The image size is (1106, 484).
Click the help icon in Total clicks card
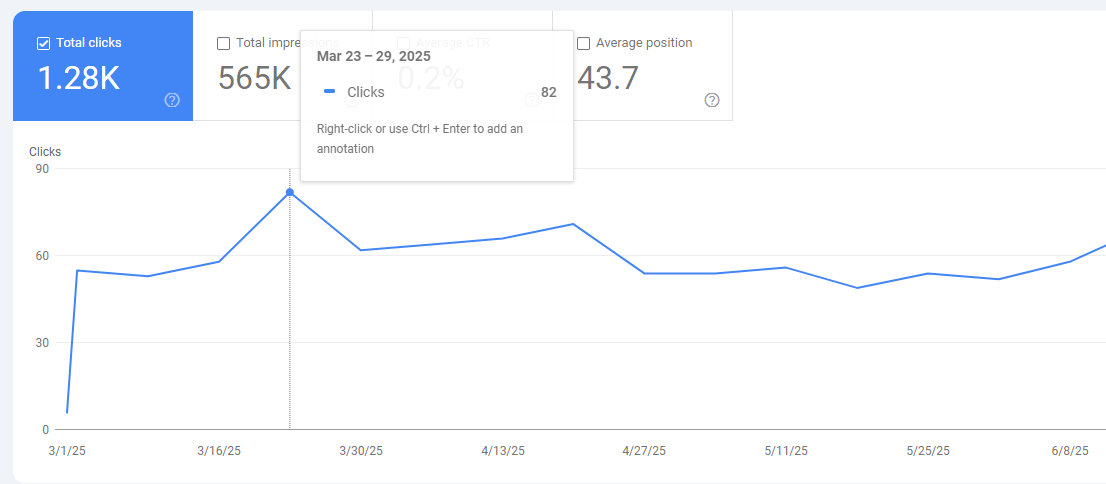172,100
